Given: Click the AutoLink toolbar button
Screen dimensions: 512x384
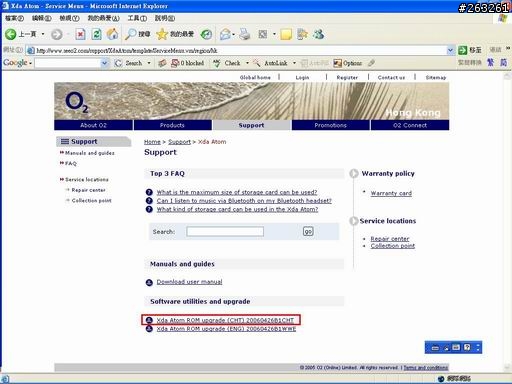Looking at the screenshot, I should click(270, 63).
